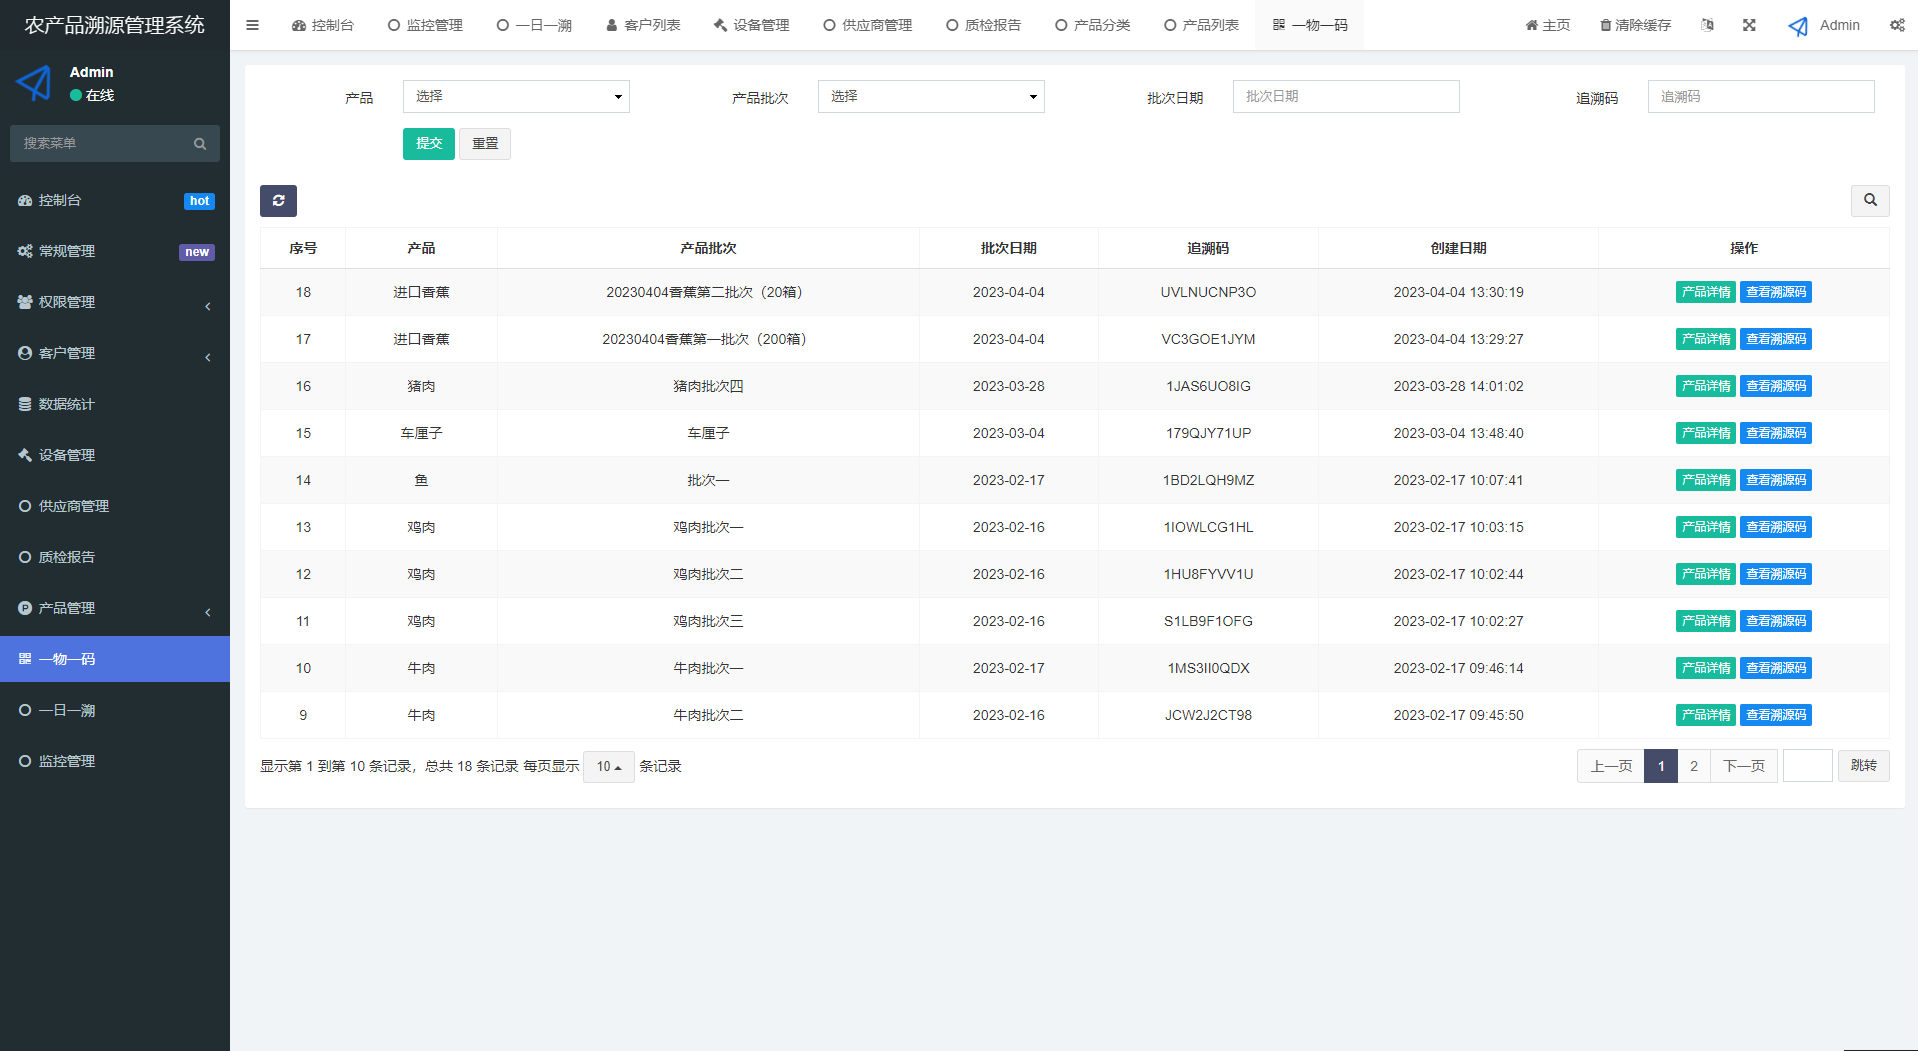This screenshot has width=1918, height=1051.
Task: Focus the 追溯码 input field
Action: pos(1760,97)
